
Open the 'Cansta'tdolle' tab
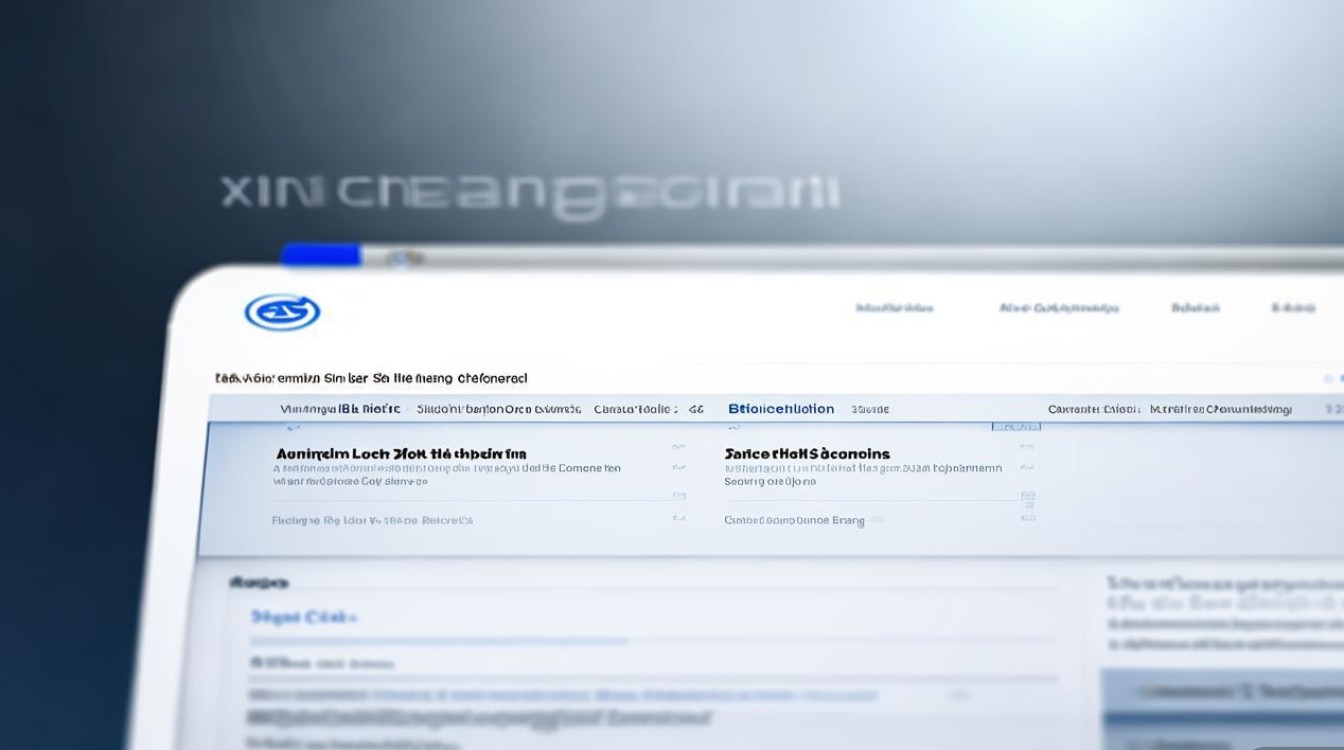[x=635, y=409]
